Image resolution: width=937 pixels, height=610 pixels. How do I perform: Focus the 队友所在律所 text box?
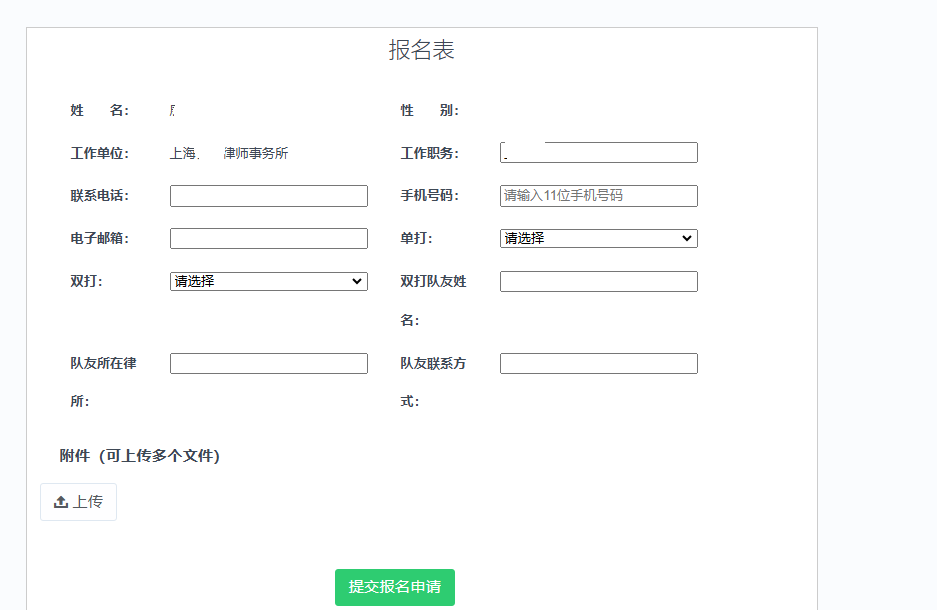click(268, 364)
